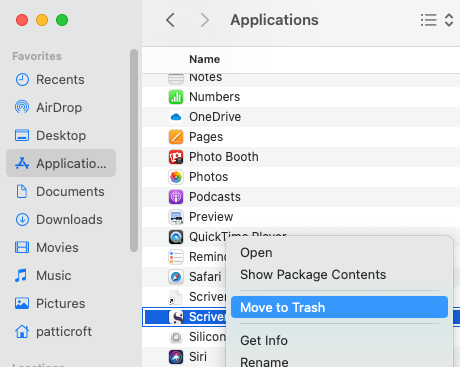
Task: Click the green full screen button
Action: pyautogui.click(x=62, y=20)
